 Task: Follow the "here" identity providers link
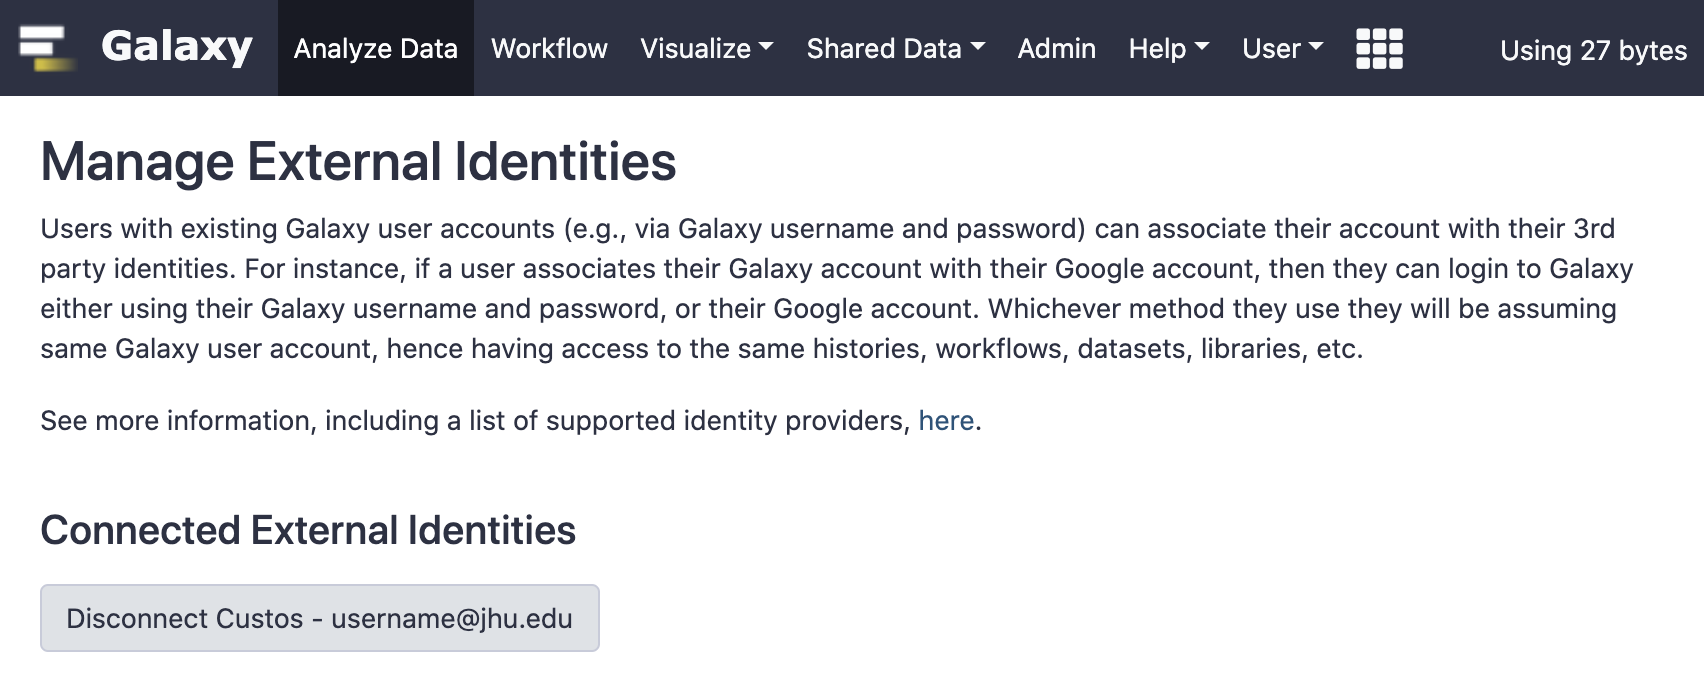pyautogui.click(x=946, y=421)
